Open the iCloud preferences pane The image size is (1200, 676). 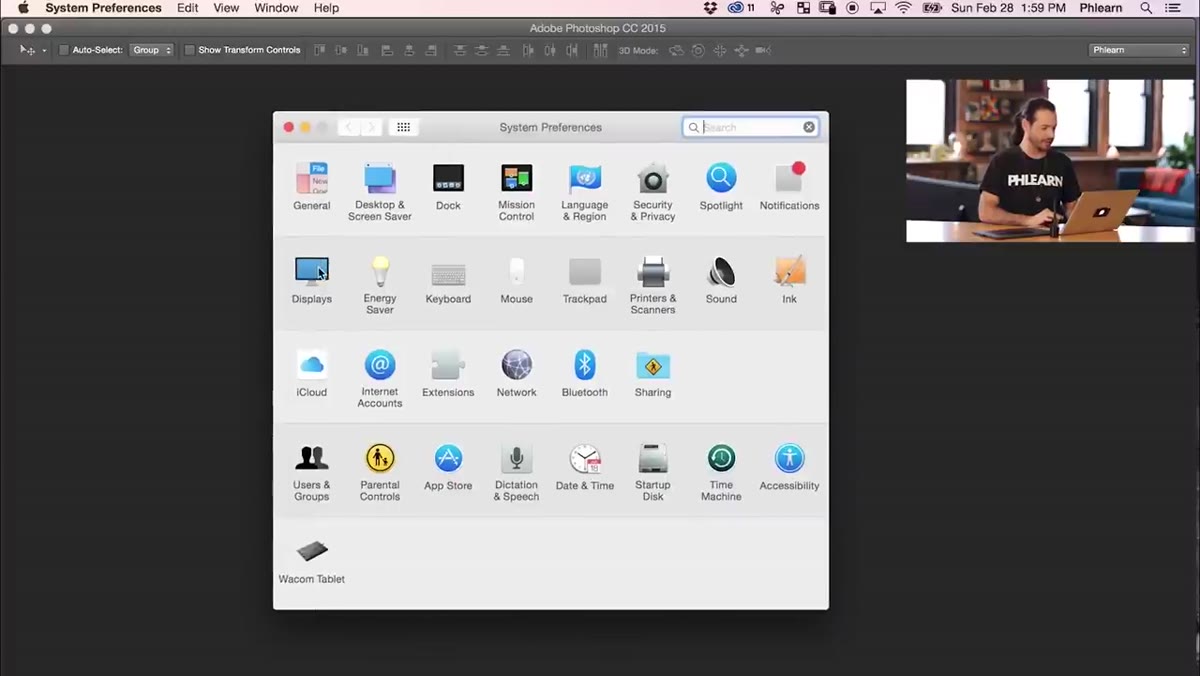click(x=312, y=374)
